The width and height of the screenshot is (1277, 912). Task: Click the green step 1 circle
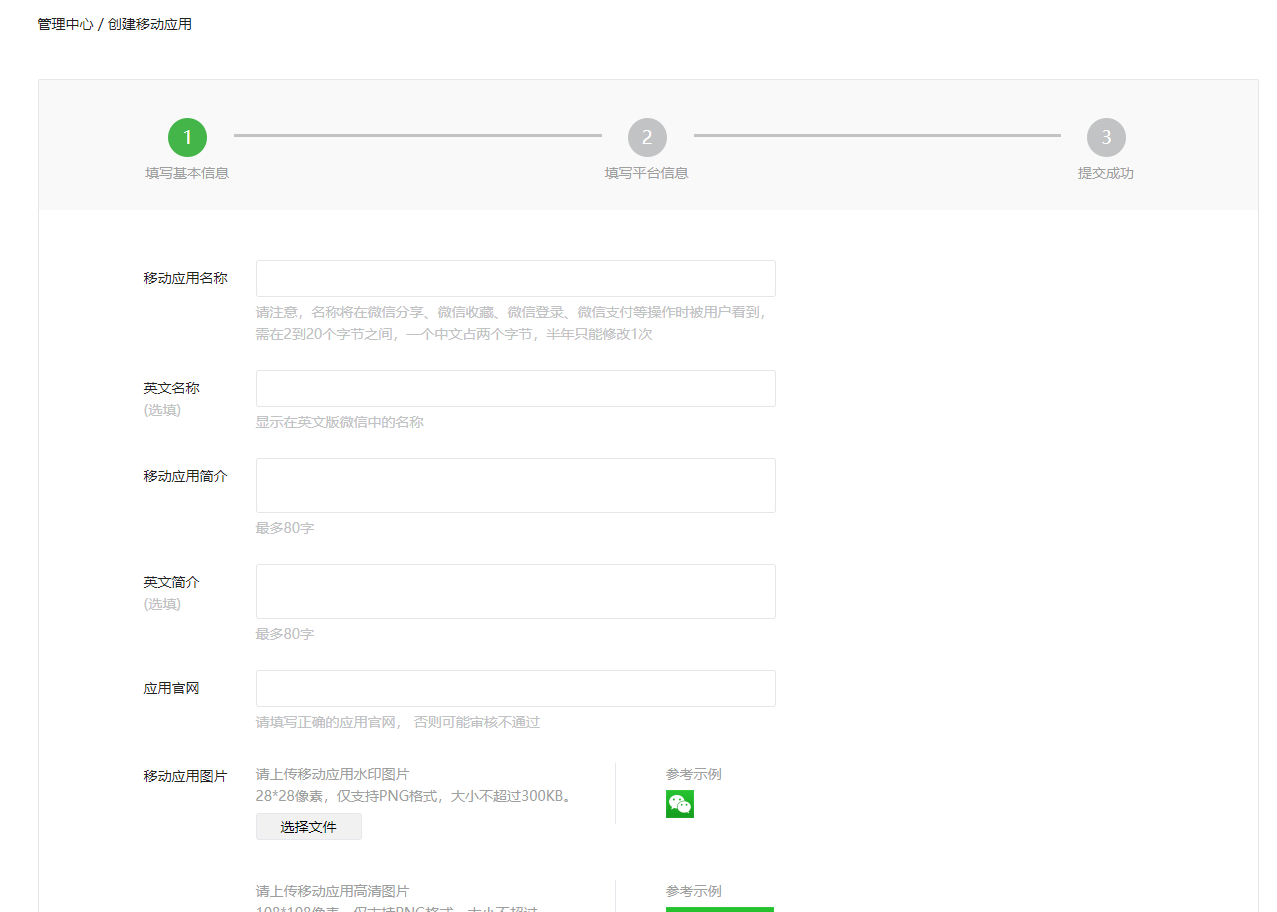[187, 138]
